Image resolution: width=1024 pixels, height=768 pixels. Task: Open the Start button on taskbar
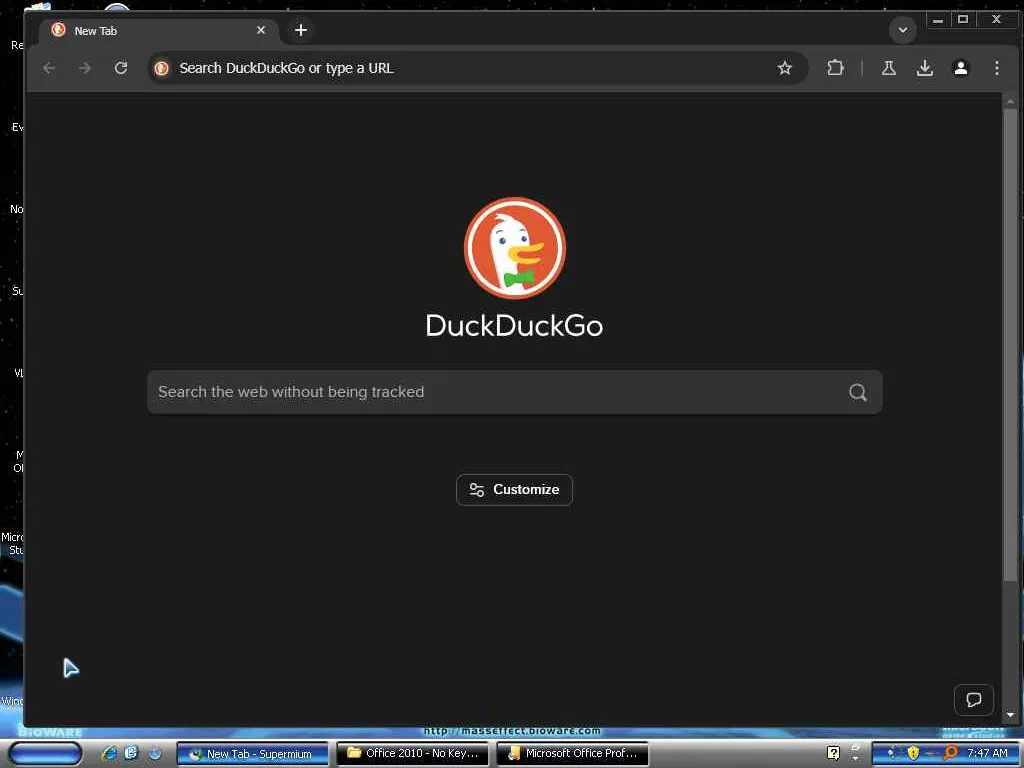click(x=45, y=754)
